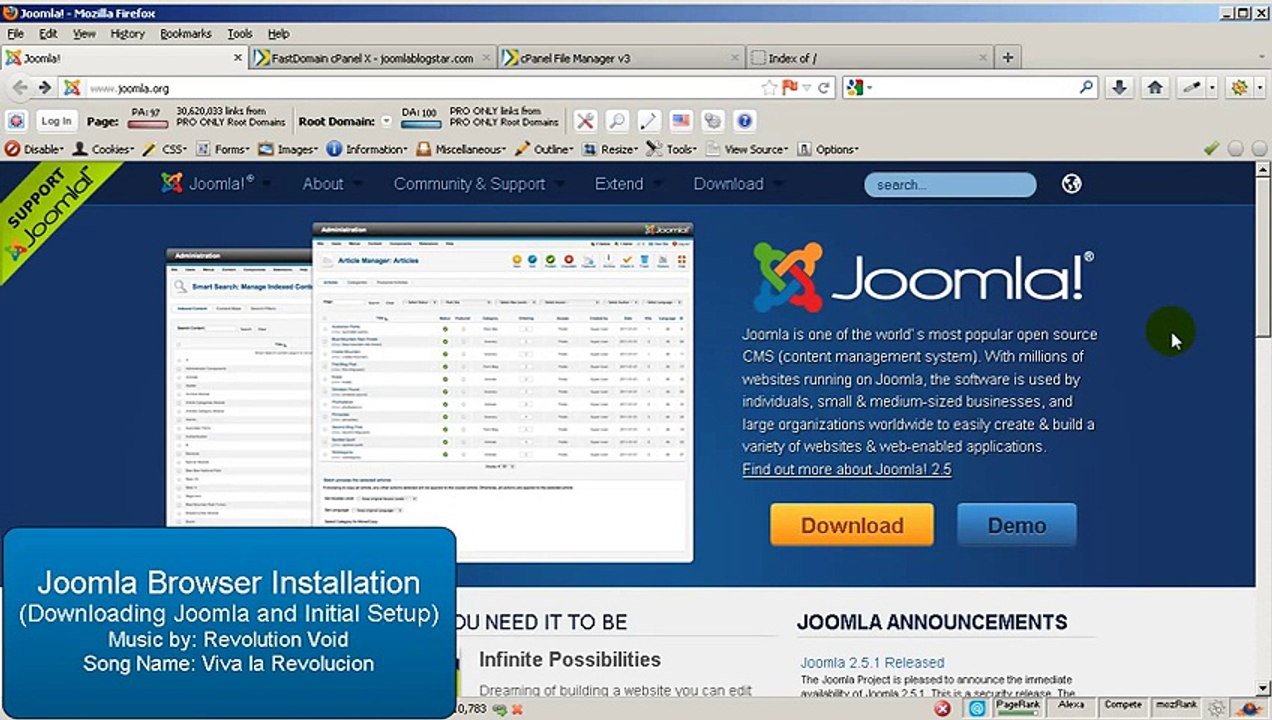The height and width of the screenshot is (720, 1272).
Task: Click the Alexa button in status bar
Action: (x=1071, y=706)
